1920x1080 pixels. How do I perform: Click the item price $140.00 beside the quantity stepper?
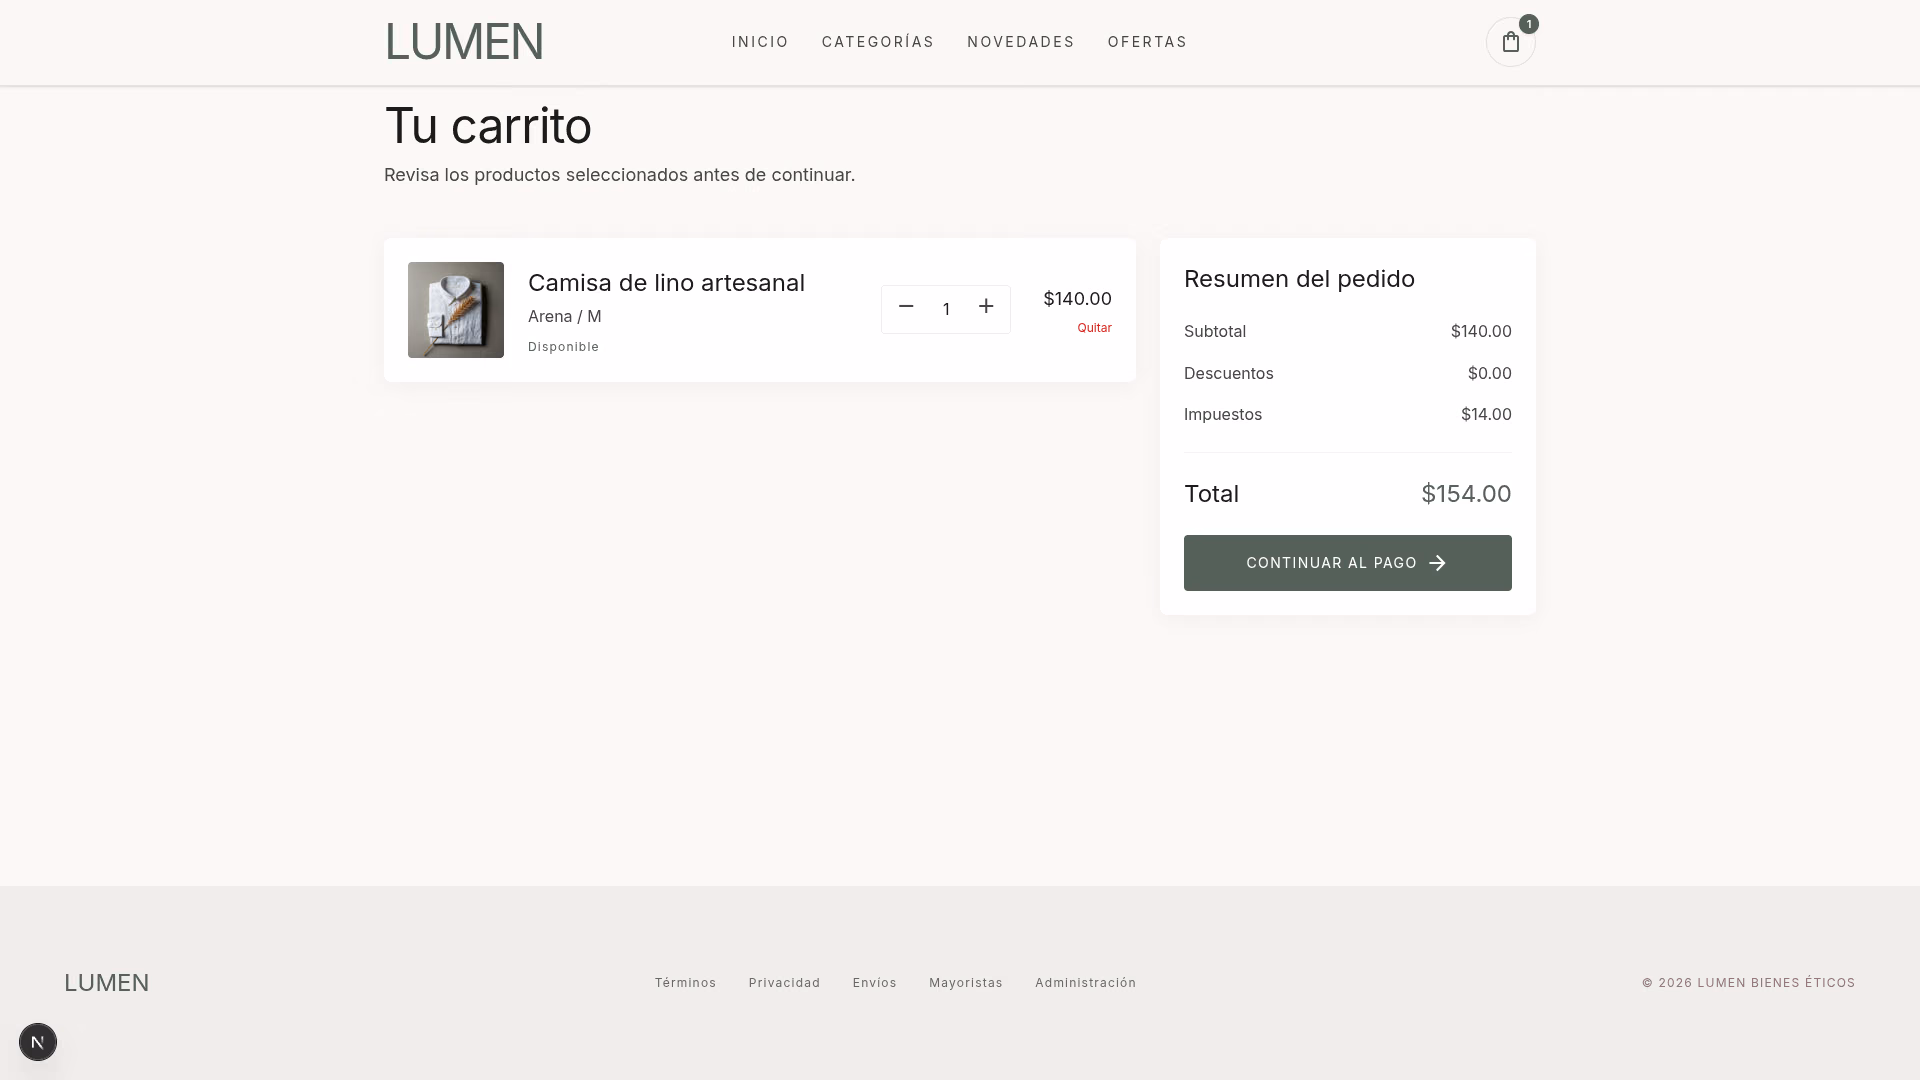[1077, 299]
